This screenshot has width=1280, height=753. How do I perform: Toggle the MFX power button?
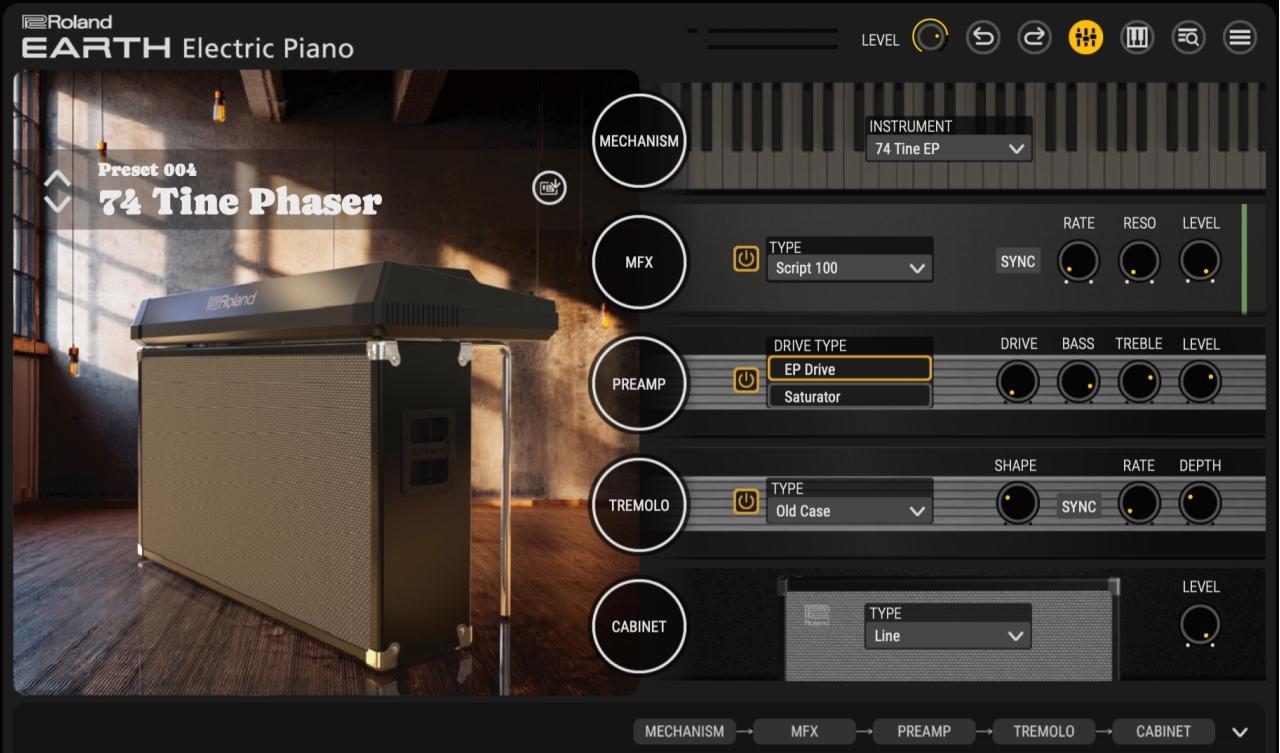click(746, 260)
